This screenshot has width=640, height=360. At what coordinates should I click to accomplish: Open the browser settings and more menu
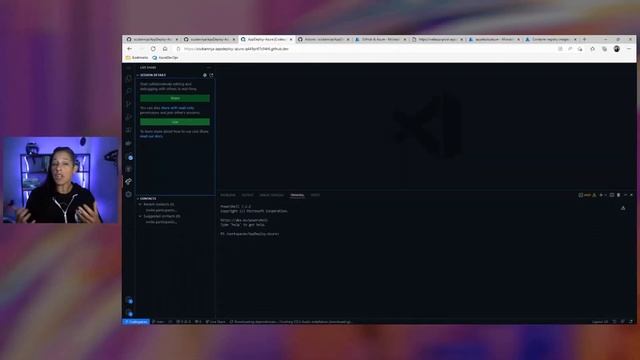(629, 49)
